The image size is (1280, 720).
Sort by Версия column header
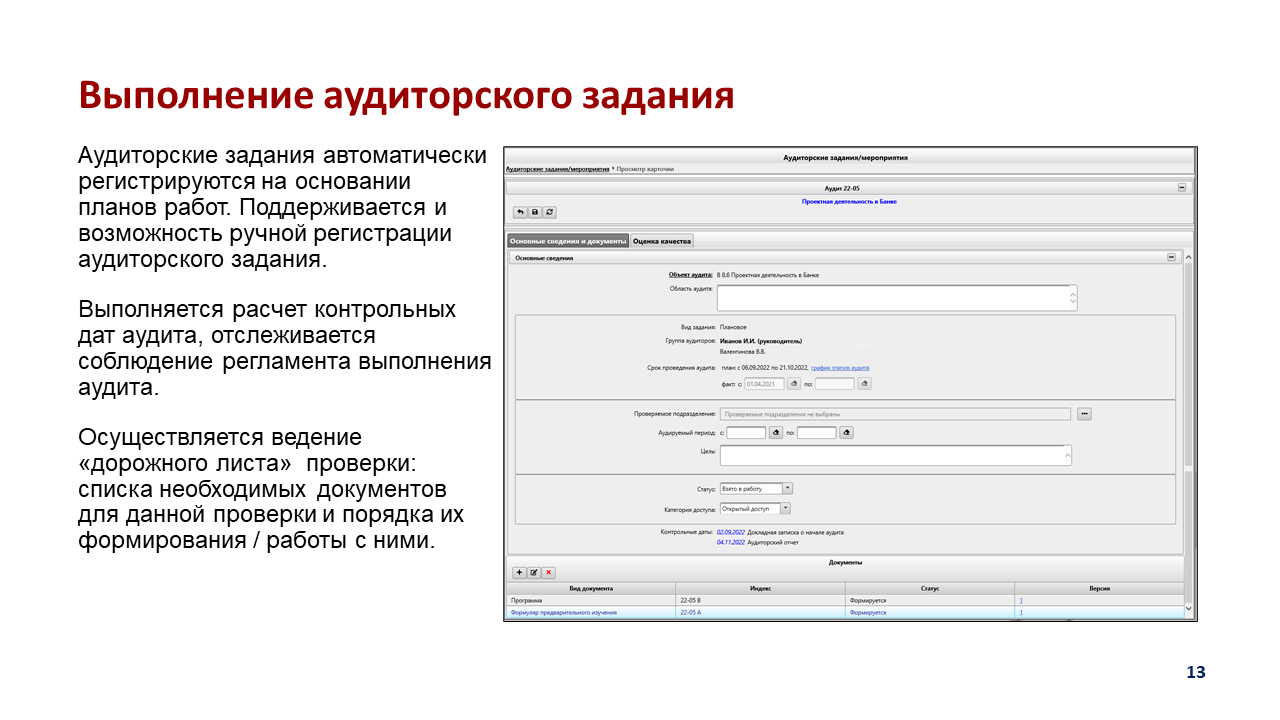1099,589
